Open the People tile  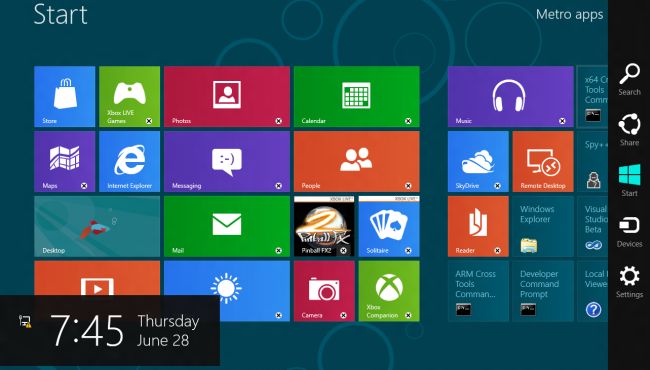click(x=357, y=162)
